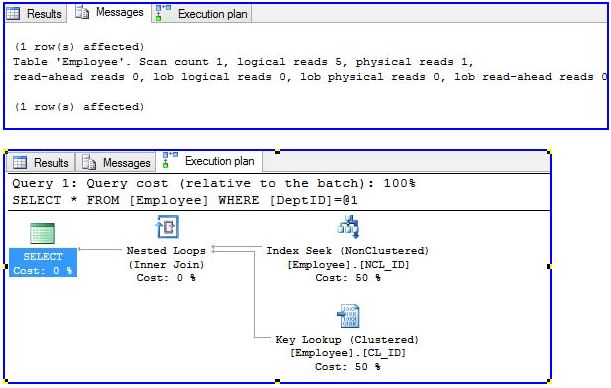Select the 'Key Lookup (Clustered)' label

coord(347,340)
